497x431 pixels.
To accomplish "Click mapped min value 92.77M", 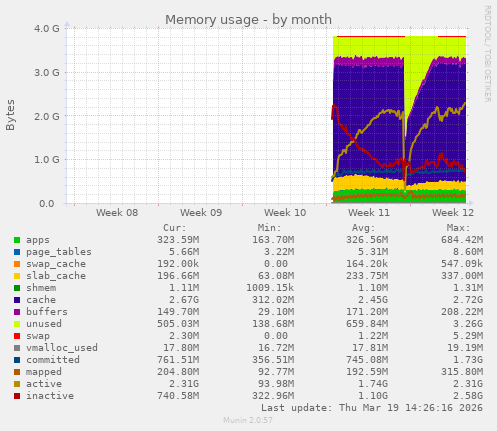I will coord(276,372).
